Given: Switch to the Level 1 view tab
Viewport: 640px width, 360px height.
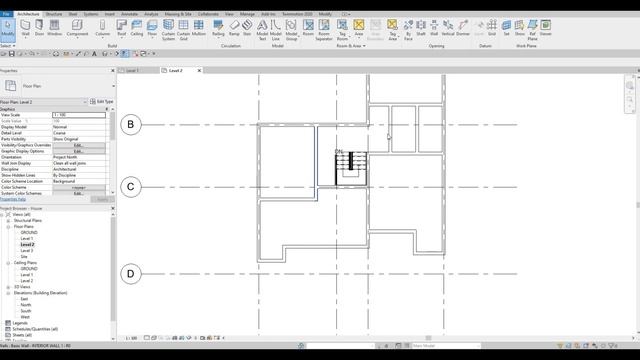Looking at the screenshot, I should pyautogui.click(x=132, y=71).
